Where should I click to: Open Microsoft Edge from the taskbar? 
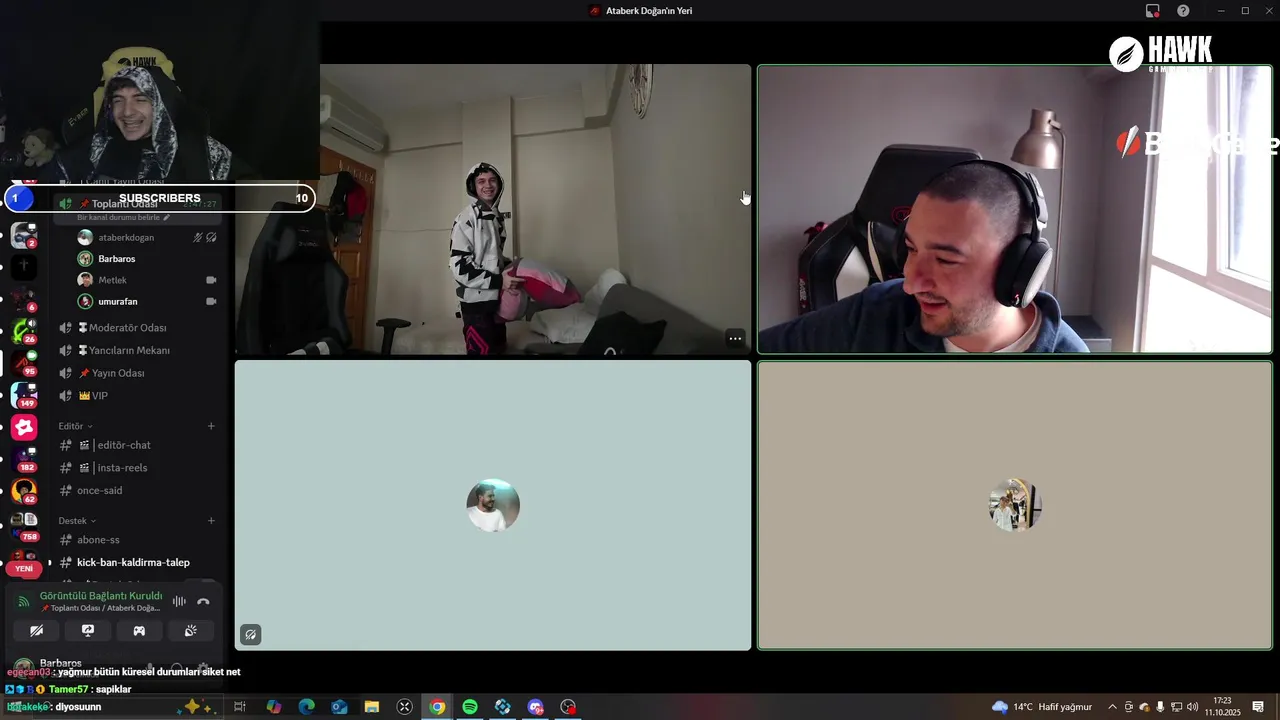tap(307, 707)
